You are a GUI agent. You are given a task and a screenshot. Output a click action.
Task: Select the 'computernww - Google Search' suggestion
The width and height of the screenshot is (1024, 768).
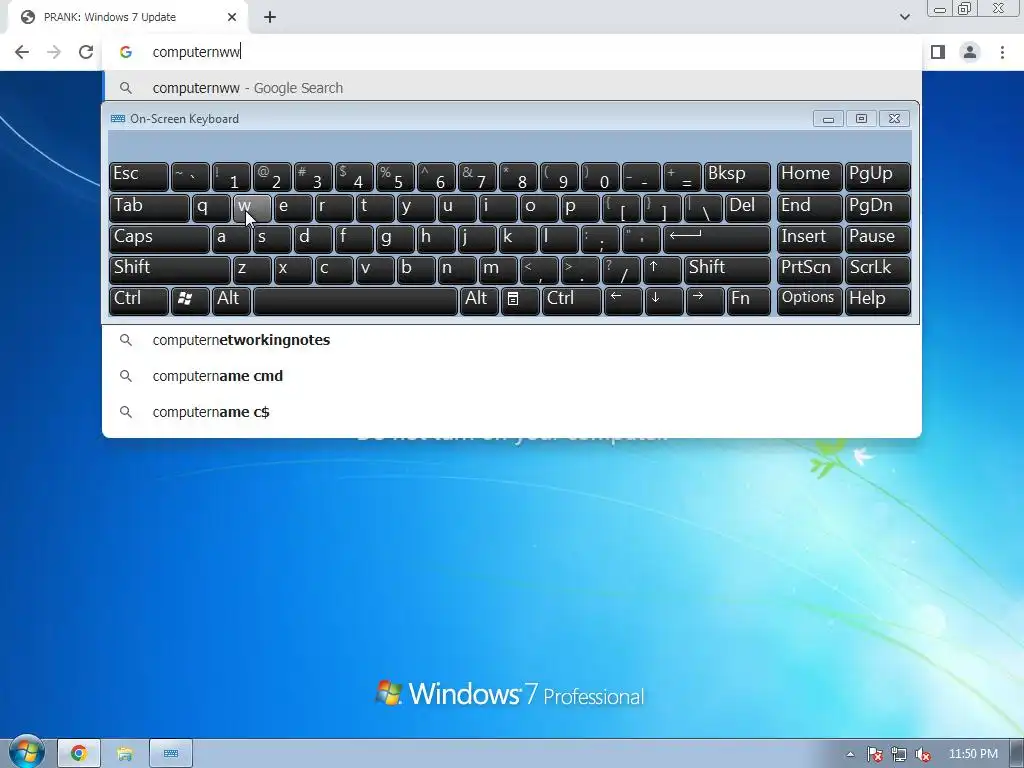pyautogui.click(x=511, y=88)
